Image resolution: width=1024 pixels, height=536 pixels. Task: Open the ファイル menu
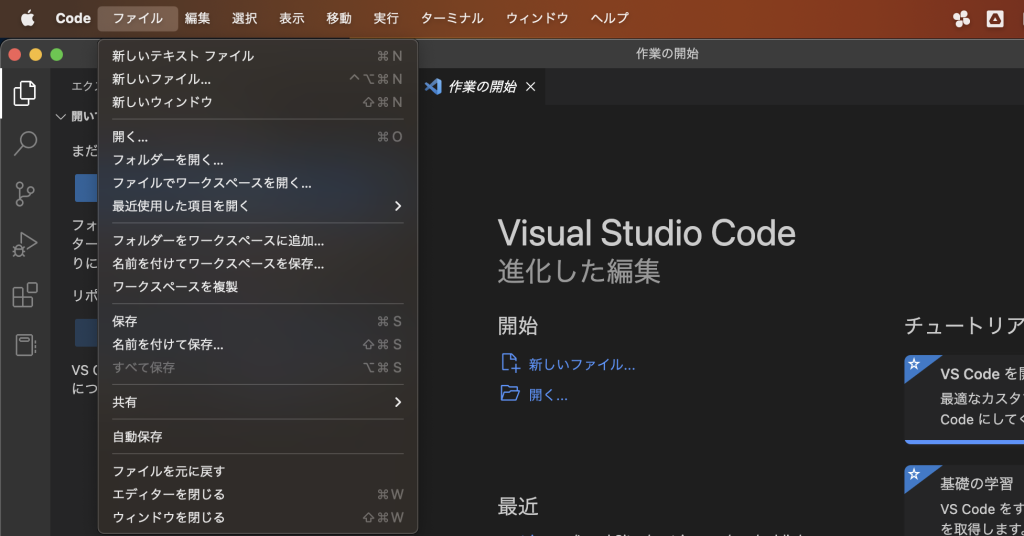138,18
